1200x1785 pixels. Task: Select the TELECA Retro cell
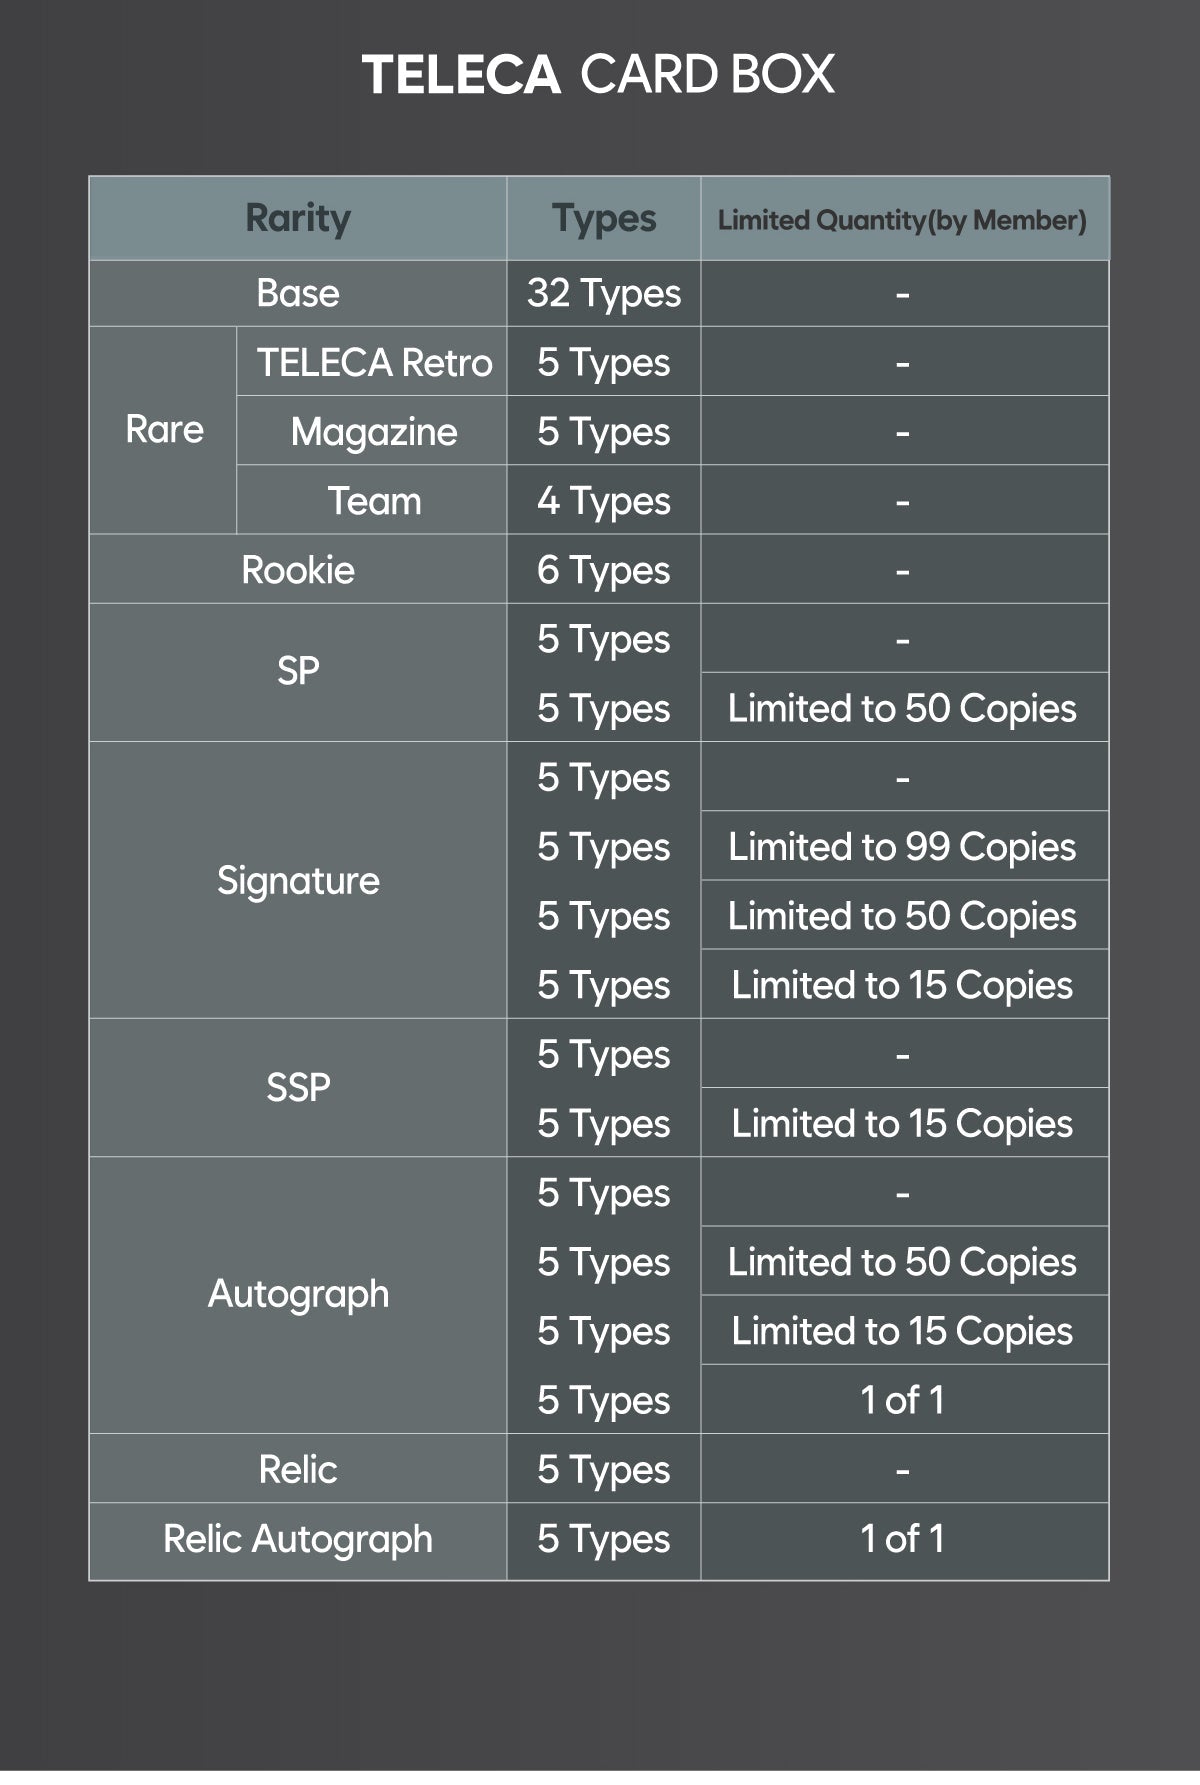pos(373,362)
